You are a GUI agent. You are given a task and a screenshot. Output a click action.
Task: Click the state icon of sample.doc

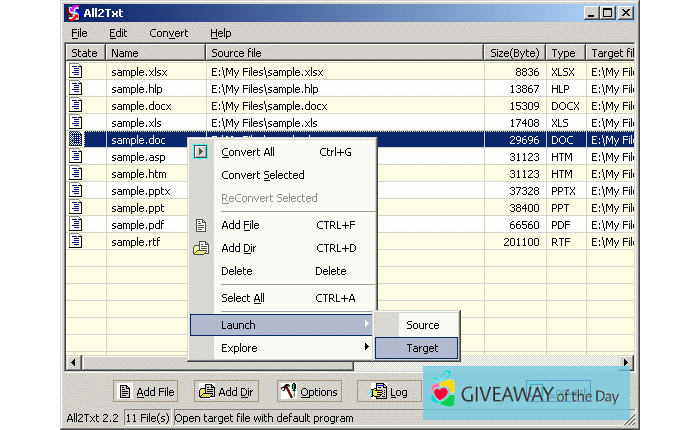click(75, 140)
